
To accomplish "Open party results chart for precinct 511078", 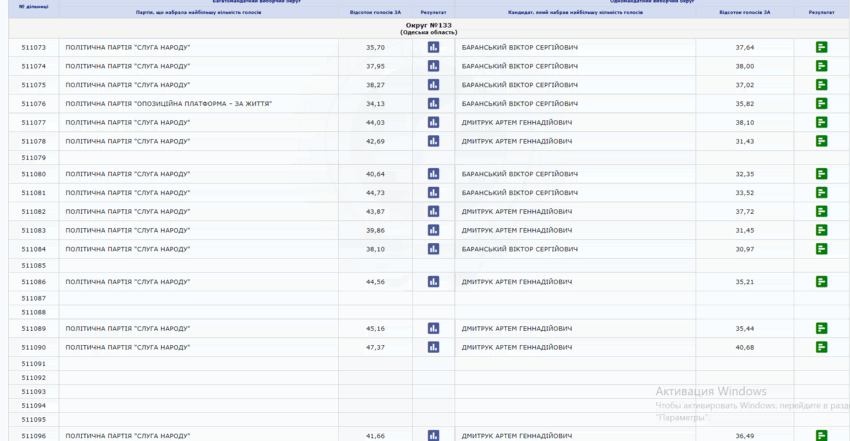I will pos(433,141).
